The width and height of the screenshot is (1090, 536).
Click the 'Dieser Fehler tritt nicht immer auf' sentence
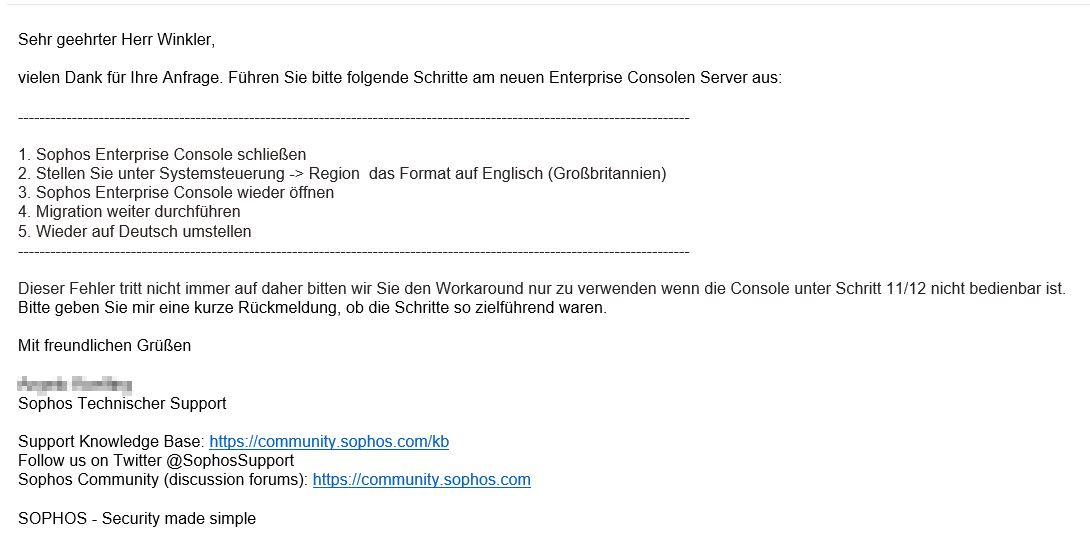tap(542, 289)
